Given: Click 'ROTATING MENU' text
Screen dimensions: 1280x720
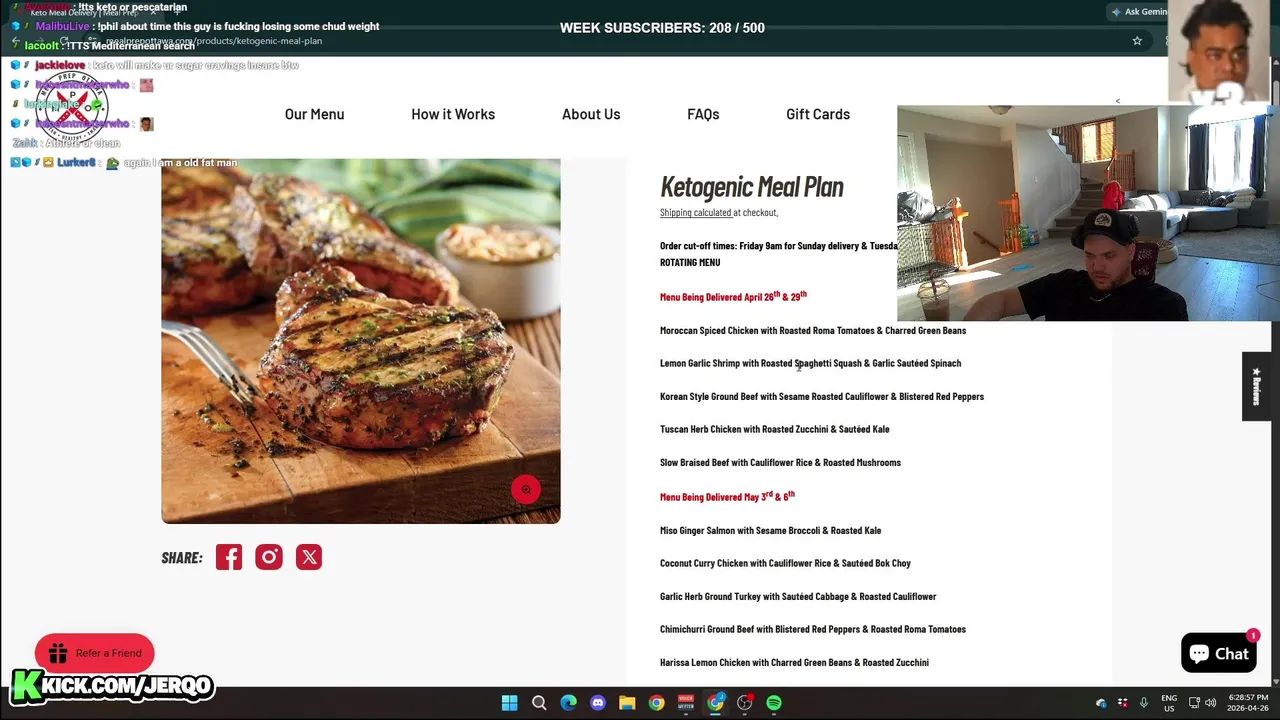Looking at the screenshot, I should pyautogui.click(x=690, y=262).
